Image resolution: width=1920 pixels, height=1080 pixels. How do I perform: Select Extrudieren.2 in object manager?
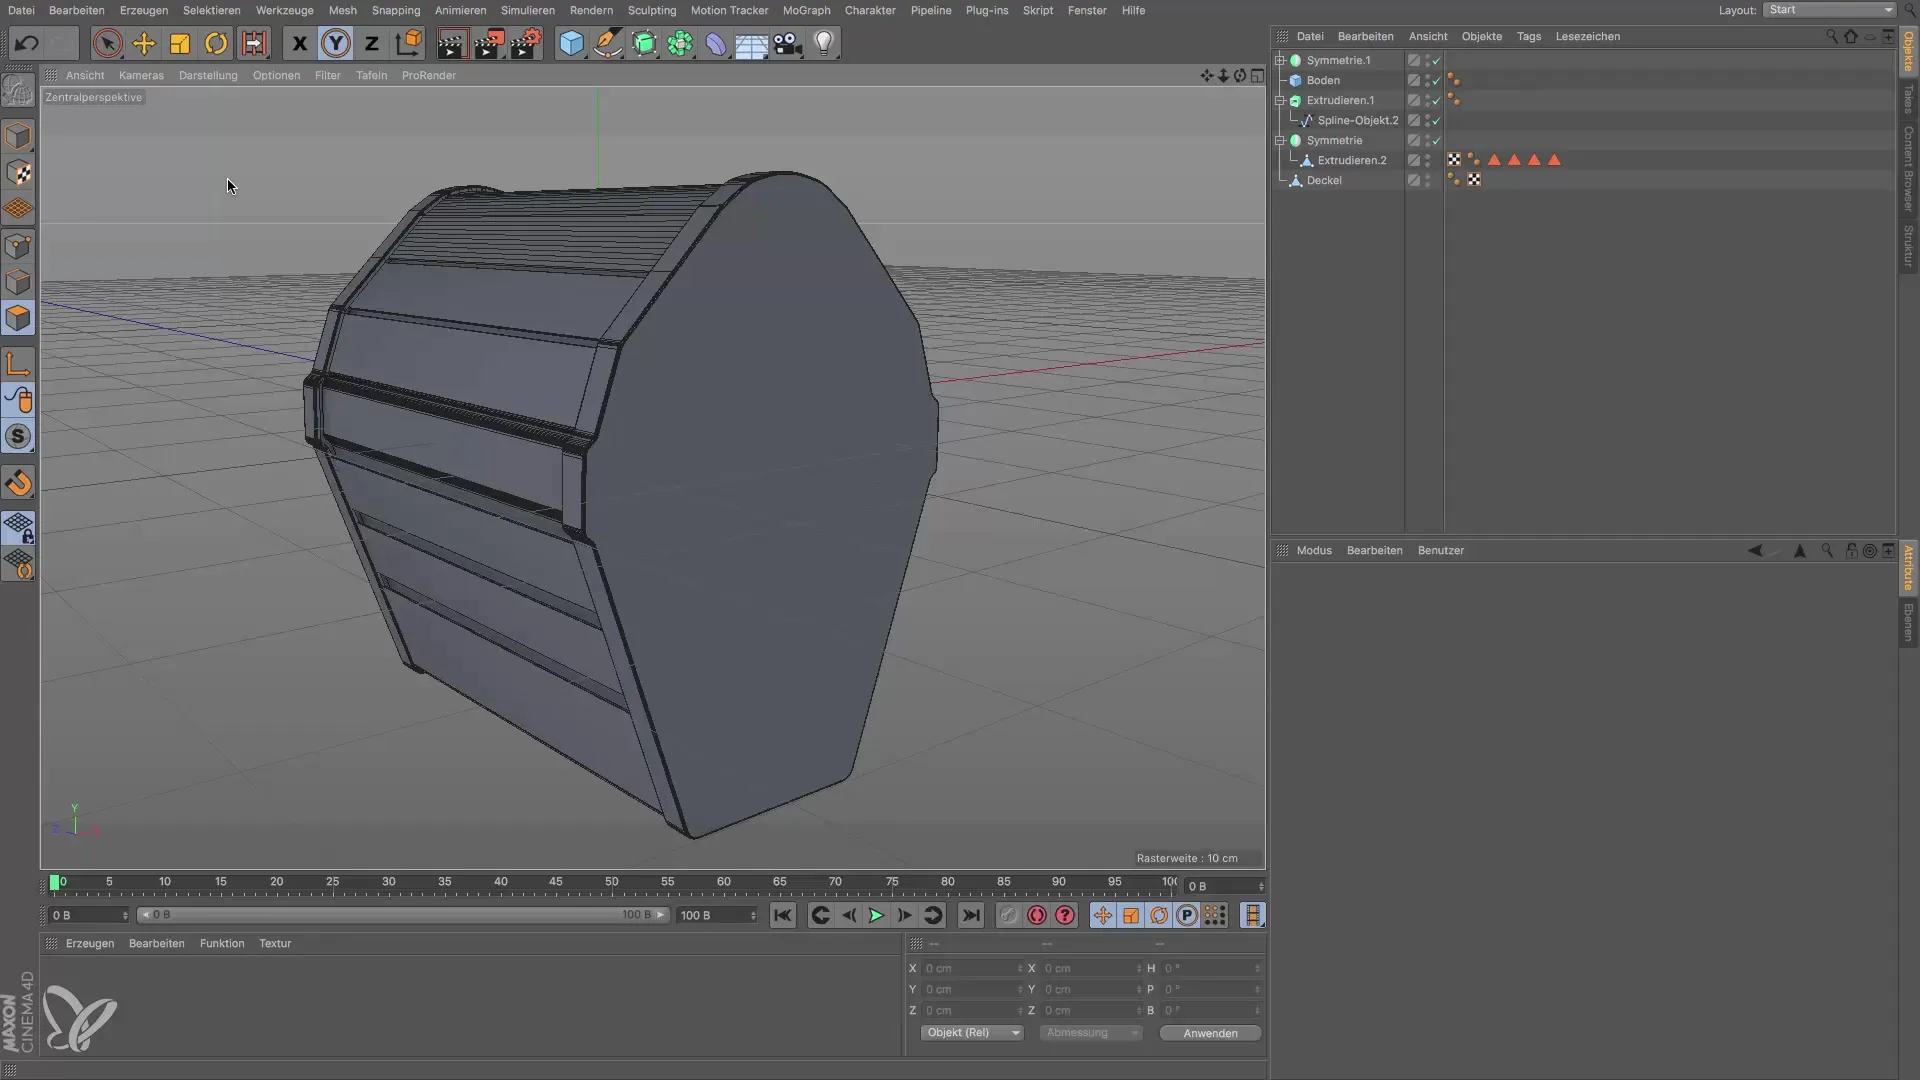[1352, 160]
